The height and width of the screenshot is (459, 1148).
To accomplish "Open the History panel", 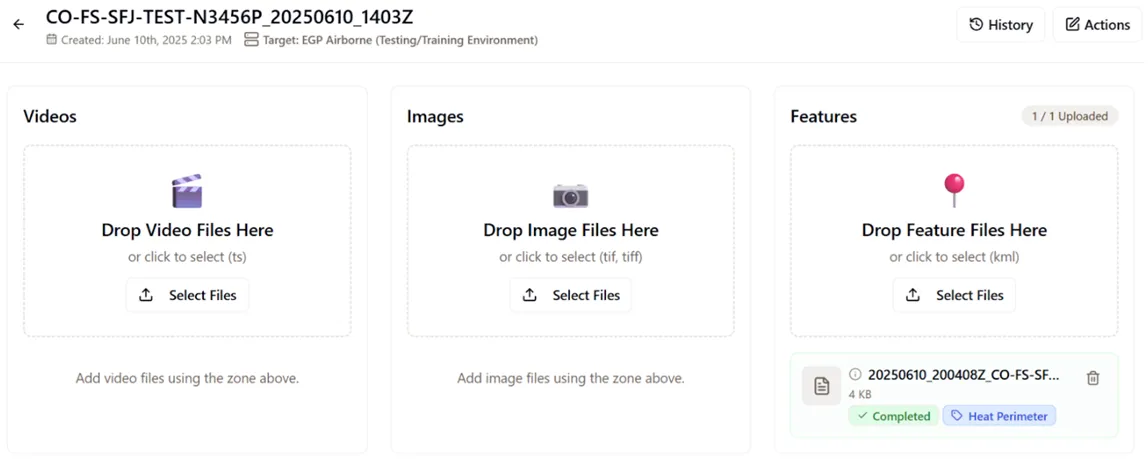I will pyautogui.click(x=1000, y=25).
